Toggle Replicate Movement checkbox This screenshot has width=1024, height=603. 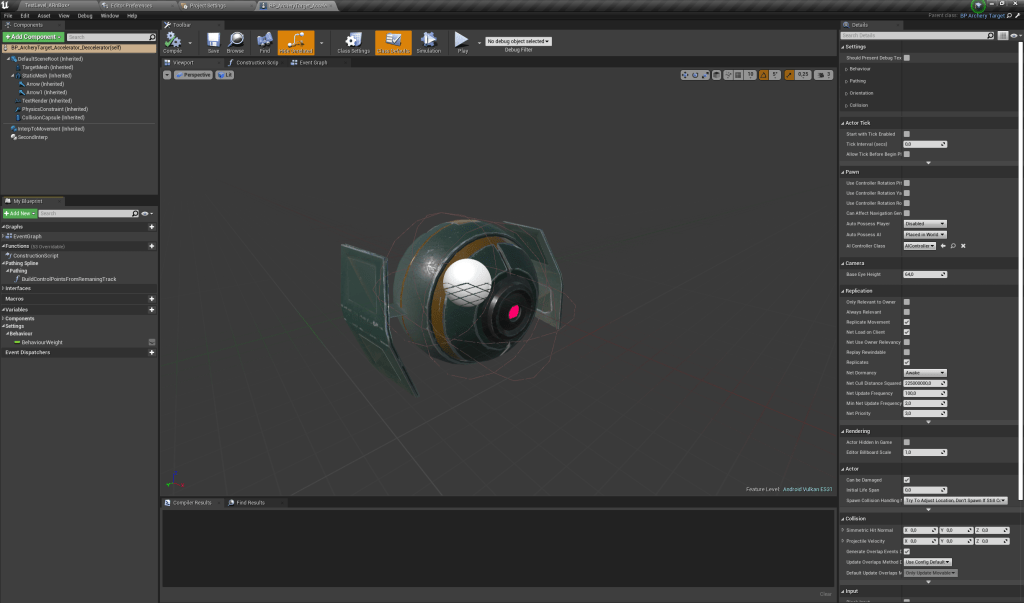pos(907,322)
